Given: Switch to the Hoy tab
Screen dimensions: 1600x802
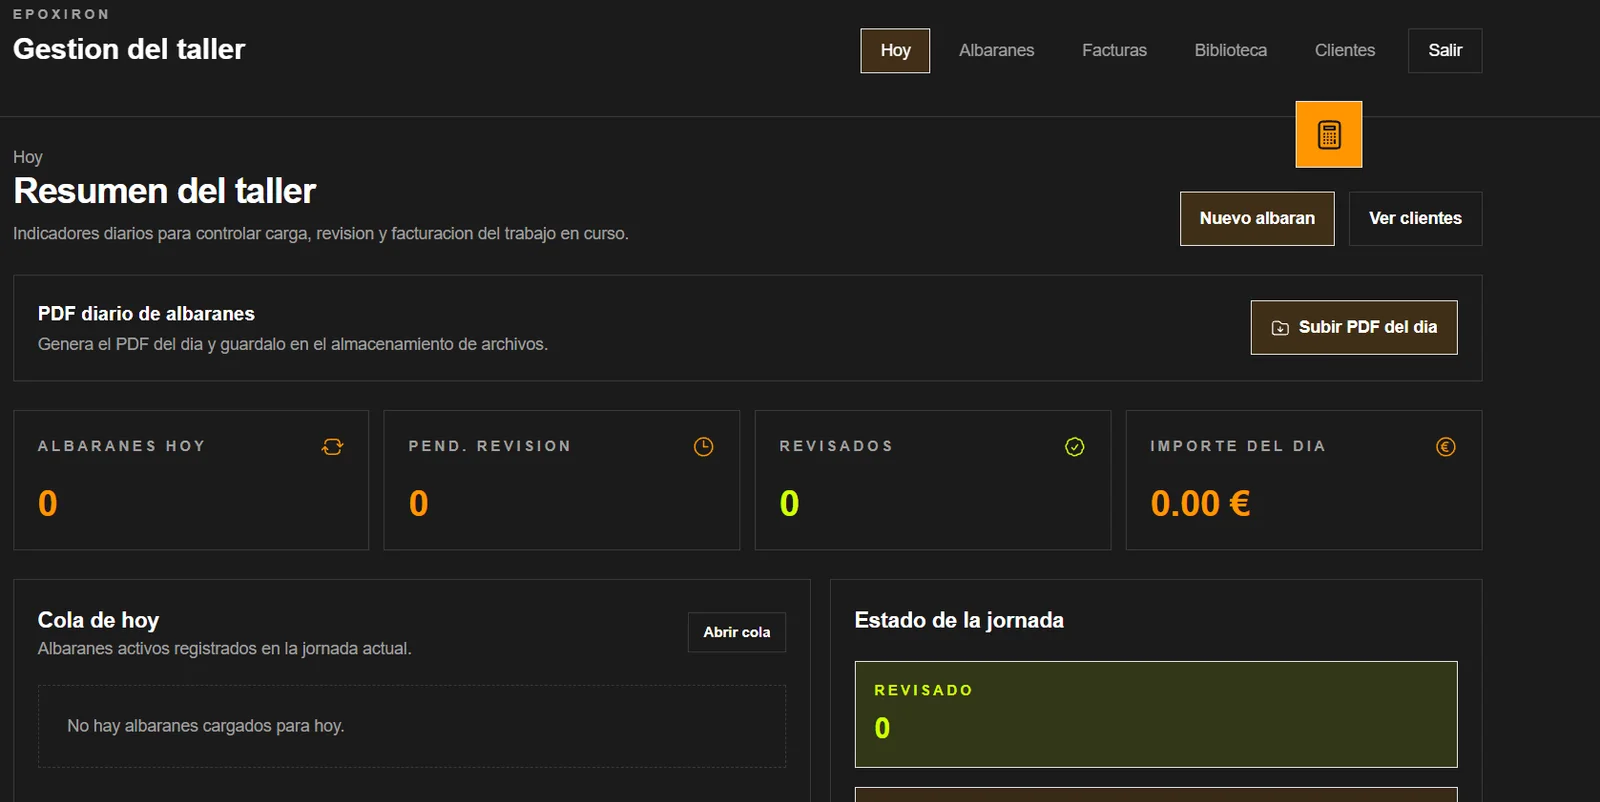Looking at the screenshot, I should pyautogui.click(x=895, y=50).
